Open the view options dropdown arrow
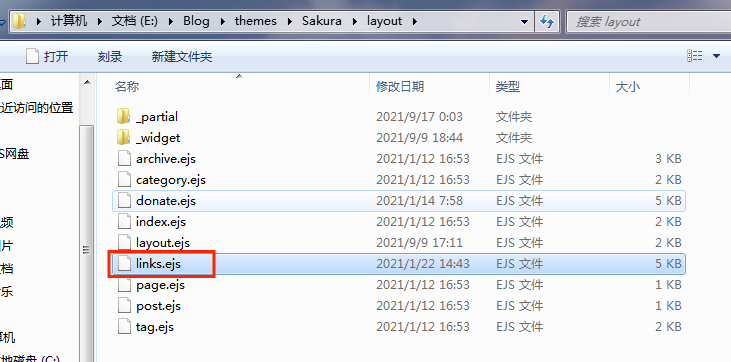This screenshot has width=731, height=362. tap(717, 56)
